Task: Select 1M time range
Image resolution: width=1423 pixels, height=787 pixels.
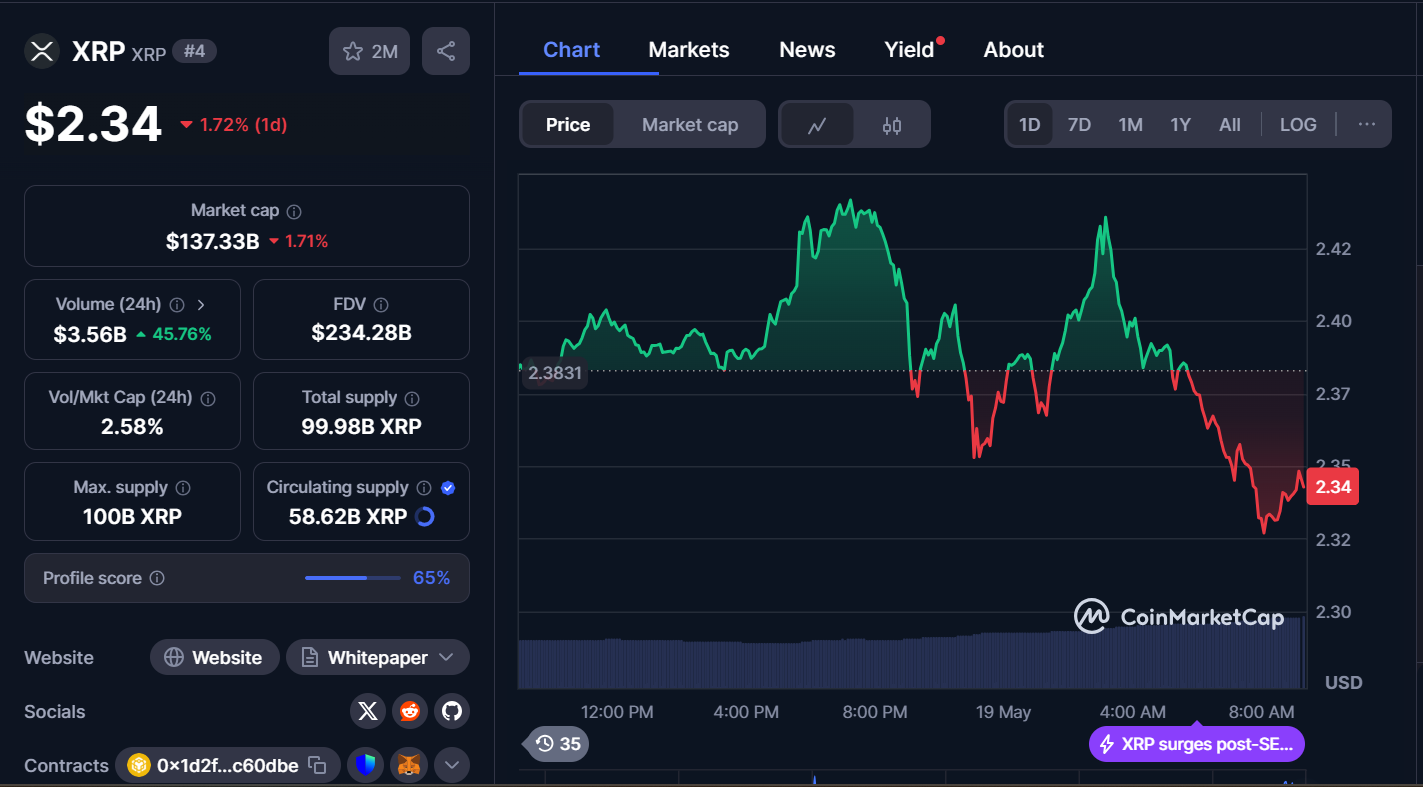Action: pyautogui.click(x=1130, y=125)
